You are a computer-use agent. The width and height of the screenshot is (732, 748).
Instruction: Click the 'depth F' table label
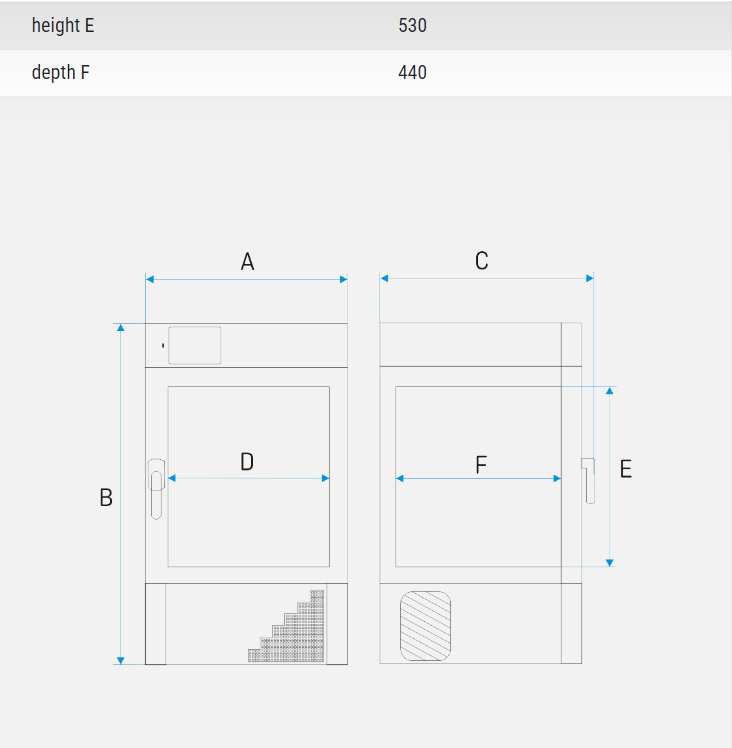[61, 73]
